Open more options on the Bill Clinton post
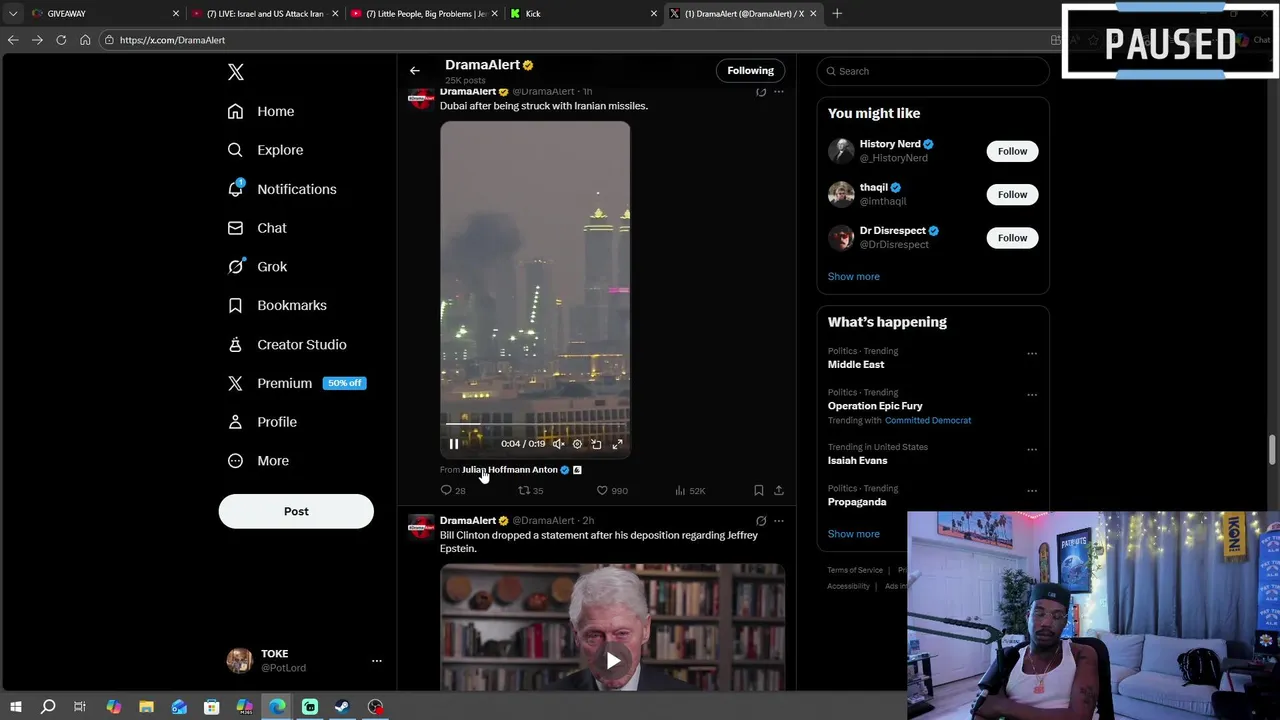The width and height of the screenshot is (1280, 720). click(779, 521)
